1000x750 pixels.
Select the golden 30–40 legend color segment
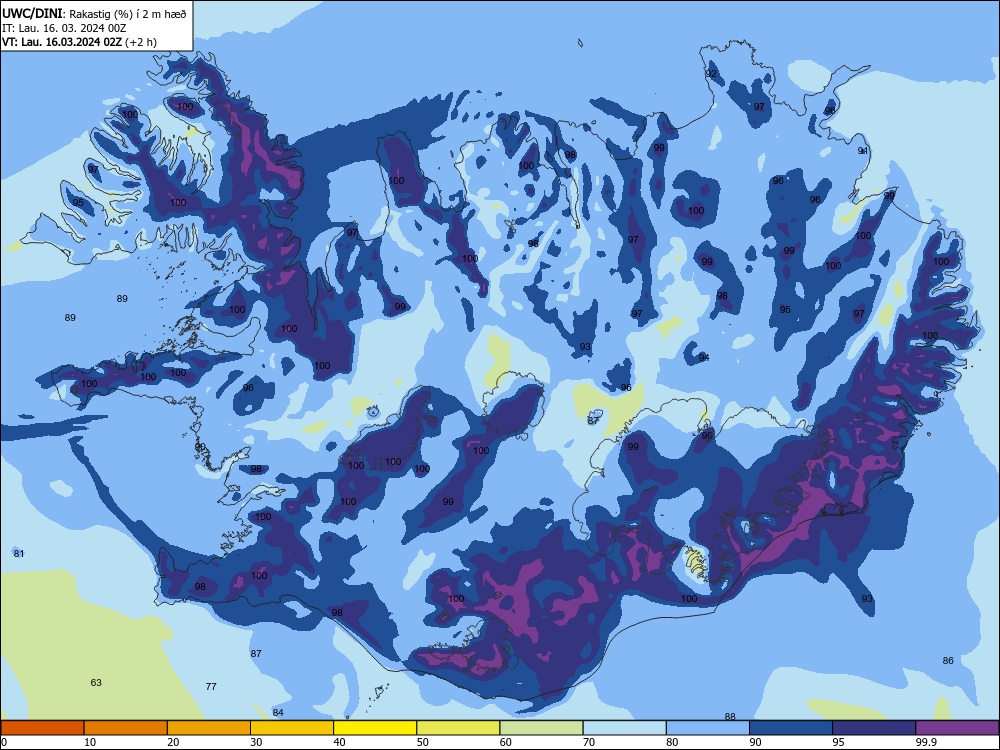[292, 728]
